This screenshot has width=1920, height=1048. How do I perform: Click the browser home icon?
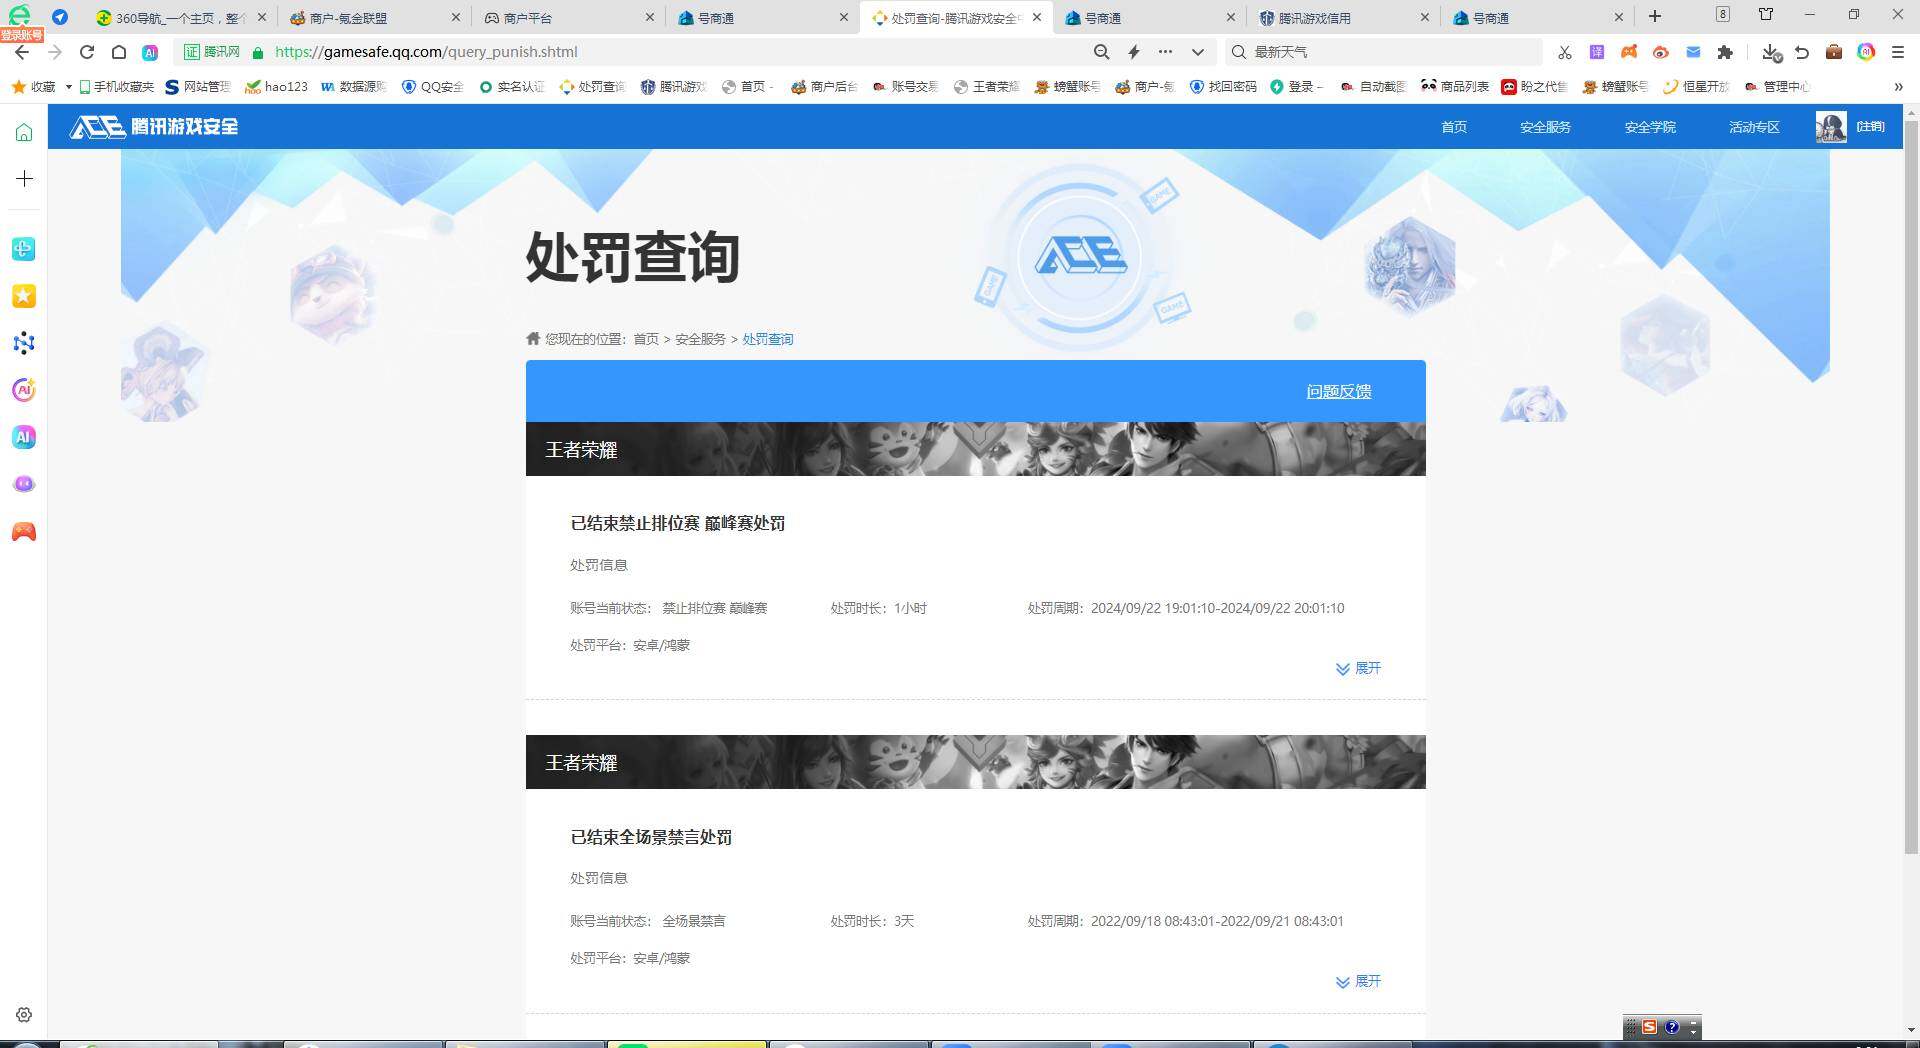tap(119, 51)
